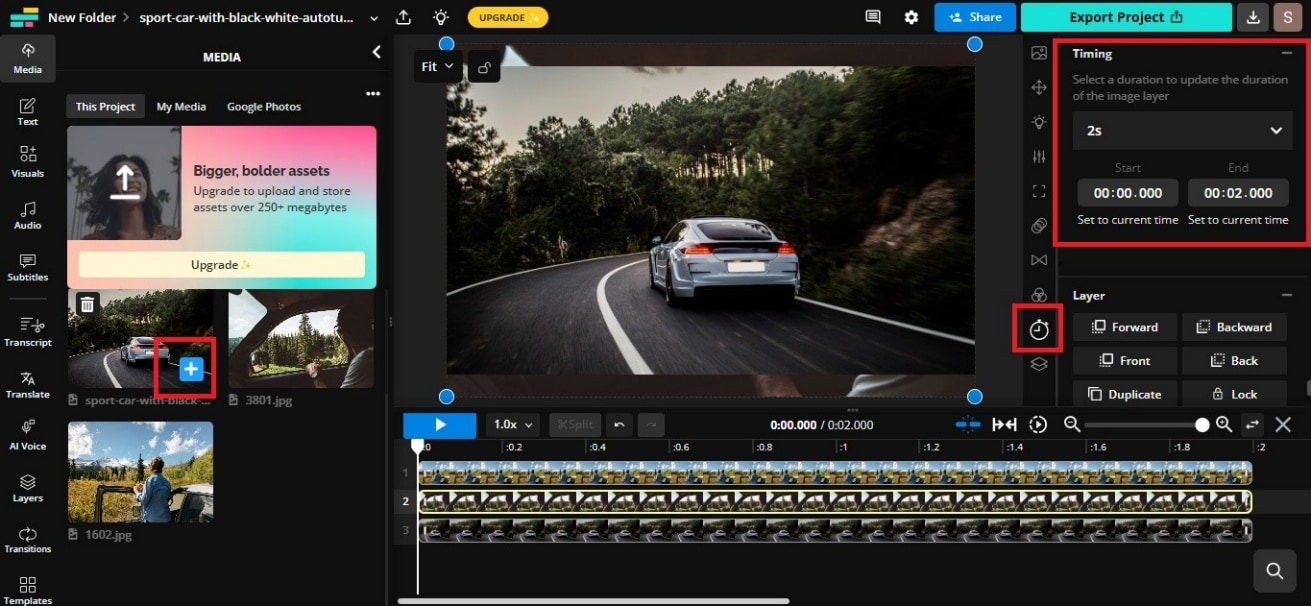Open the AI Voice tool

point(27,435)
